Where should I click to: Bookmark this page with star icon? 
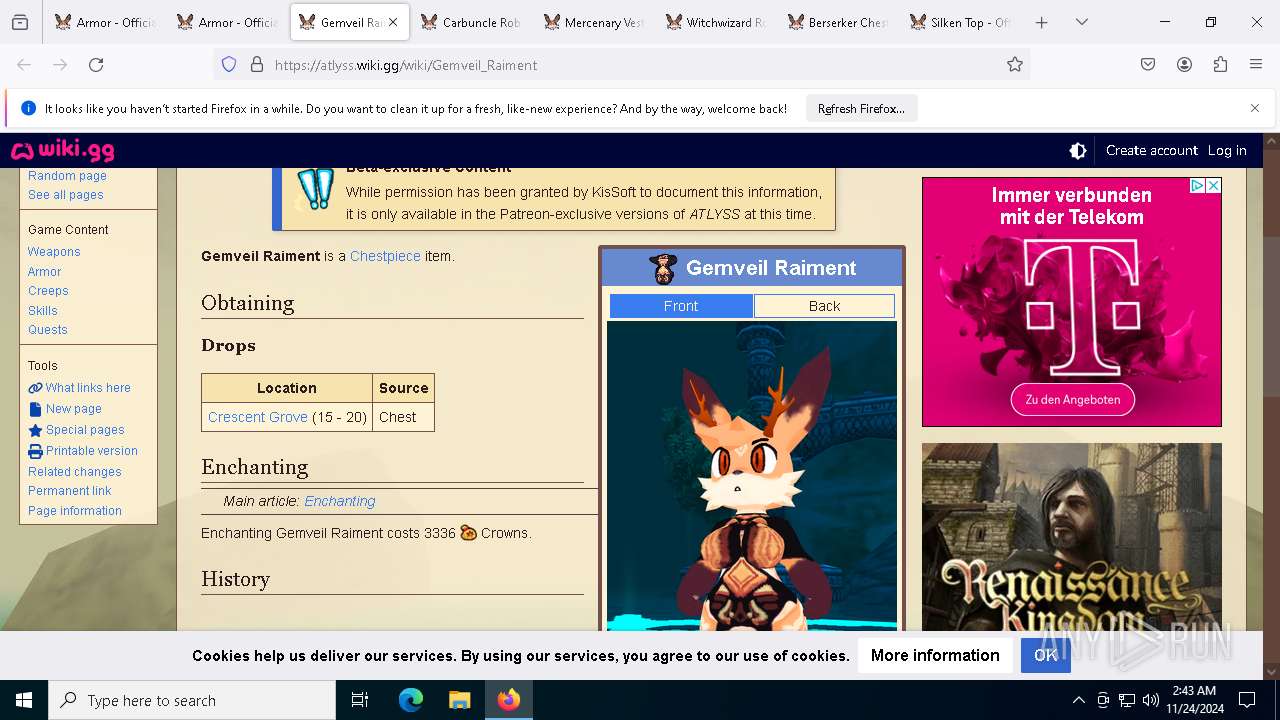[1015, 65]
